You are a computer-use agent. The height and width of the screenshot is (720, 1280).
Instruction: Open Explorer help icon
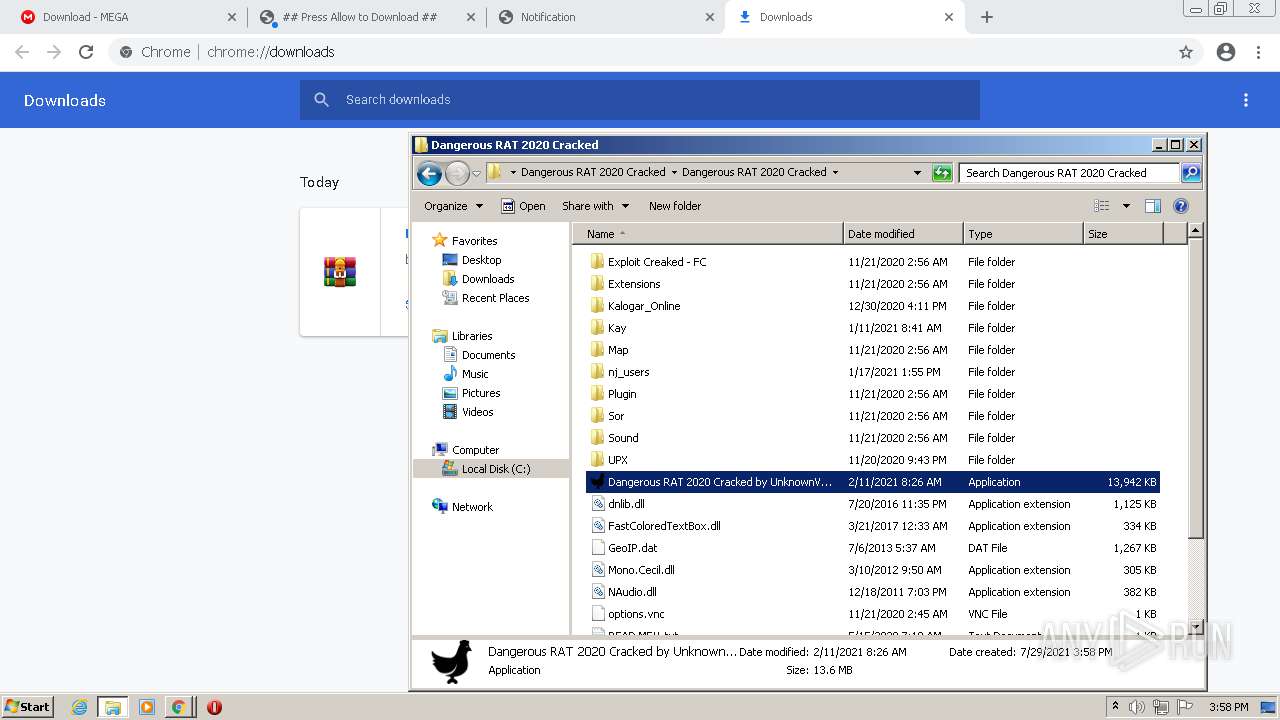point(1181,206)
